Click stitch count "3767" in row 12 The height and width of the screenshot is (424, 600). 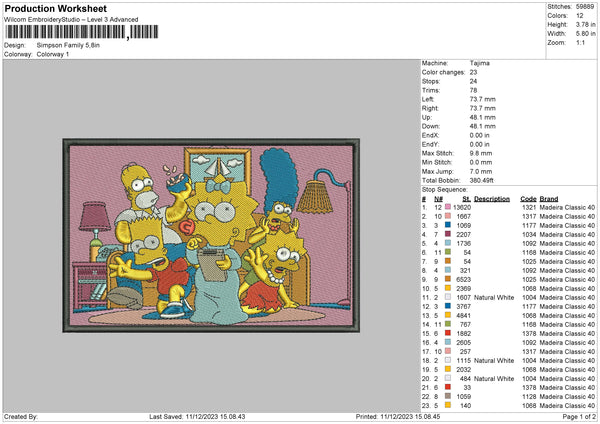click(x=463, y=307)
